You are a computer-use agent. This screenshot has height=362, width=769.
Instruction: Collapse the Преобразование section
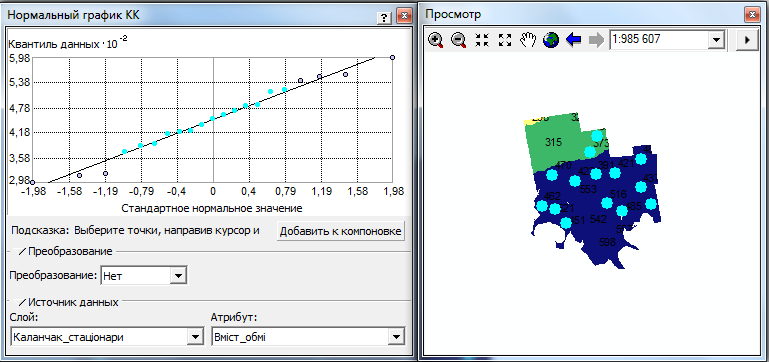click(20, 252)
